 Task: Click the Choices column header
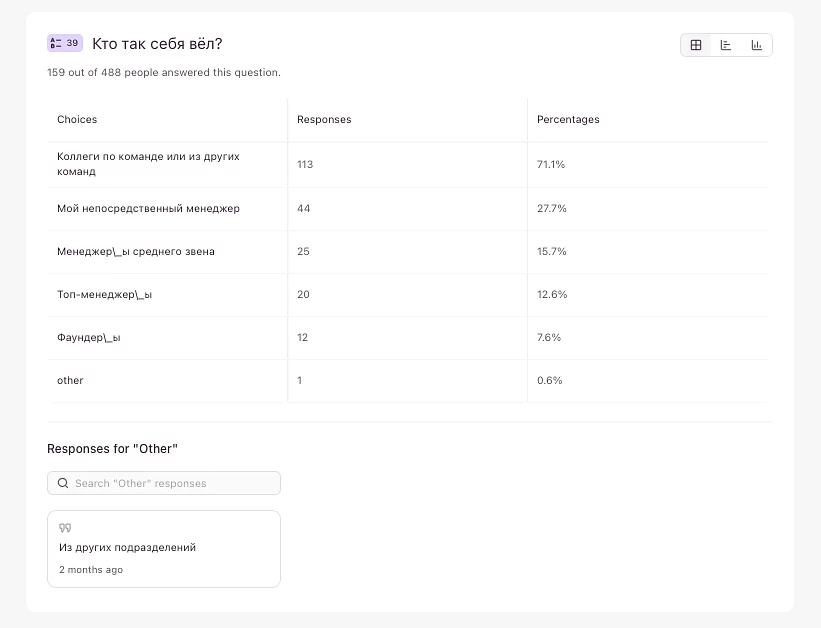click(x=77, y=120)
